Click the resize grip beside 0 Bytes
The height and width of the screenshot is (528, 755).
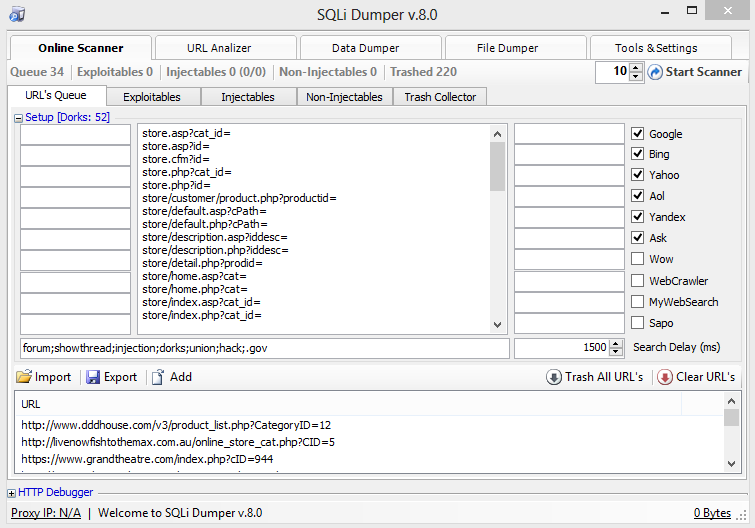[x=742, y=515]
